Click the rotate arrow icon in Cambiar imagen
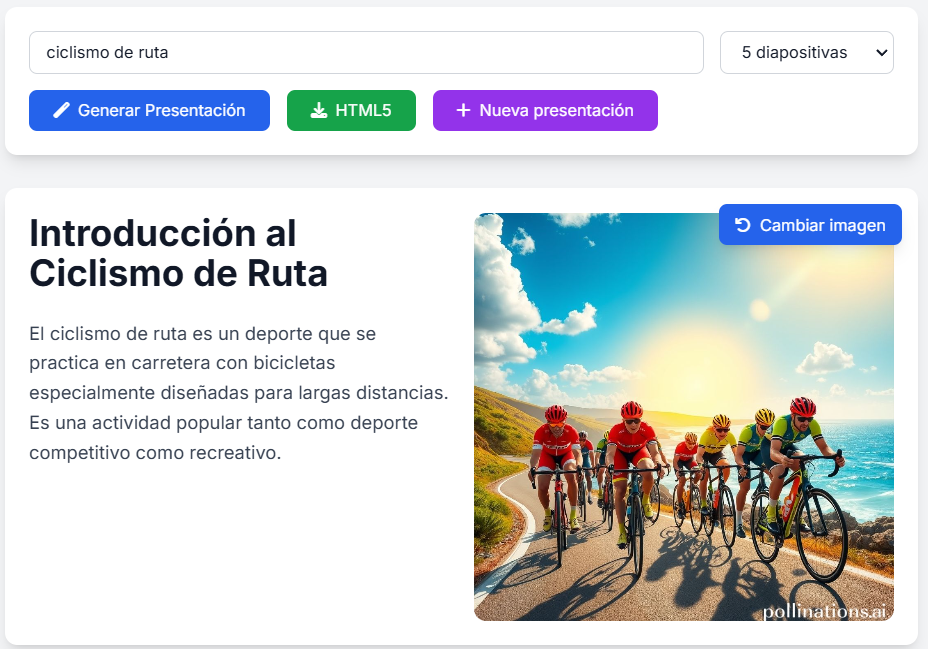This screenshot has width=928, height=649. click(742, 225)
